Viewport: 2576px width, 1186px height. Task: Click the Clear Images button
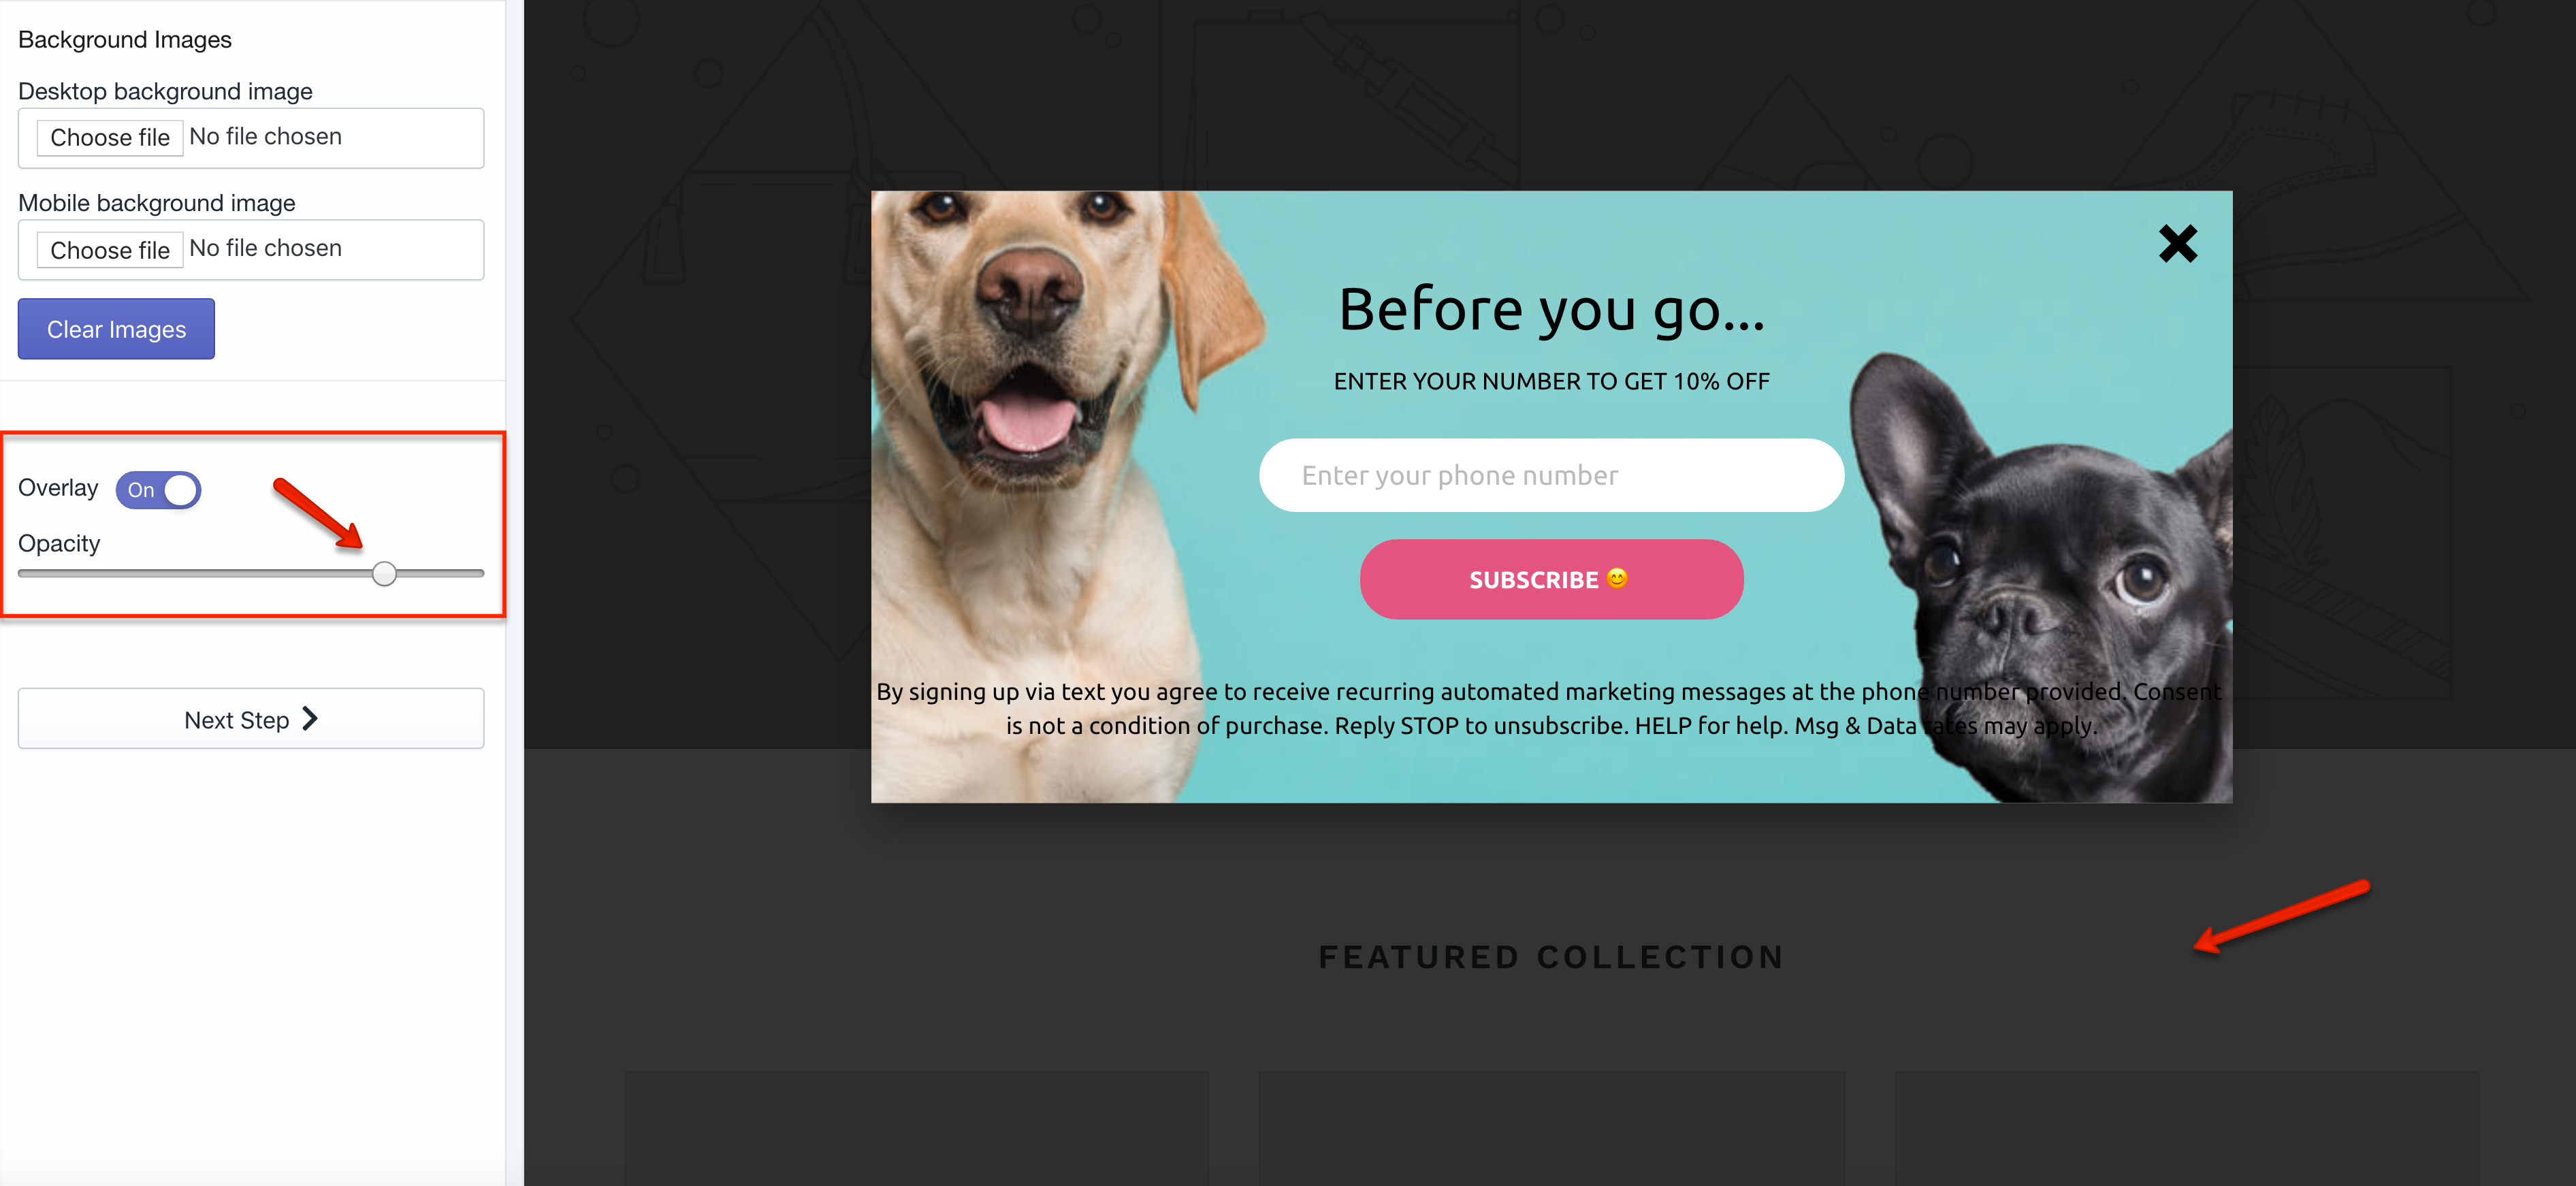pos(116,329)
